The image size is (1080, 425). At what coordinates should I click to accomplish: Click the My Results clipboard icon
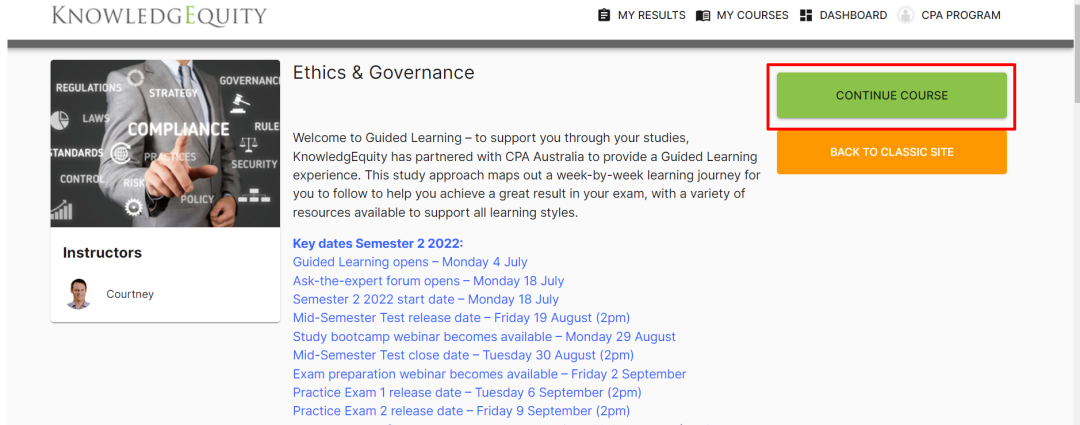603,15
